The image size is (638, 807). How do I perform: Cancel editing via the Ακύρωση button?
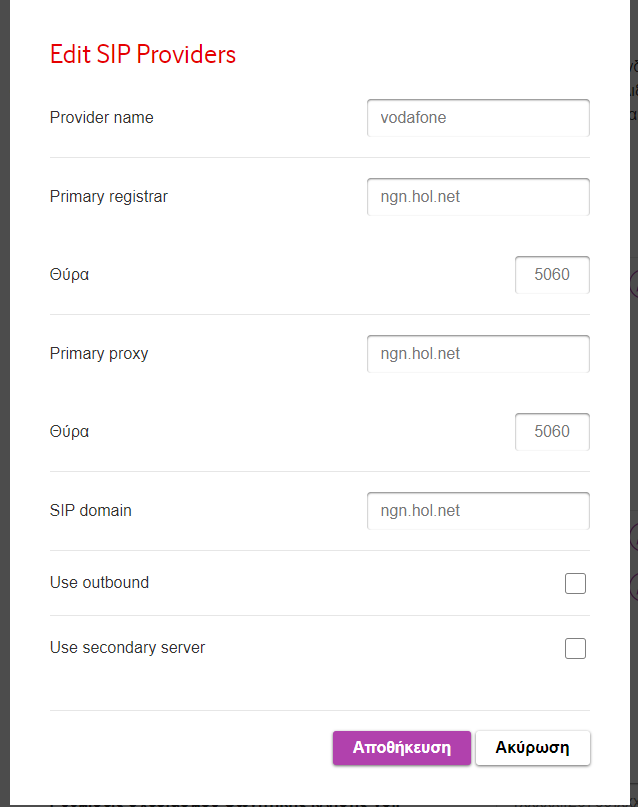(533, 748)
